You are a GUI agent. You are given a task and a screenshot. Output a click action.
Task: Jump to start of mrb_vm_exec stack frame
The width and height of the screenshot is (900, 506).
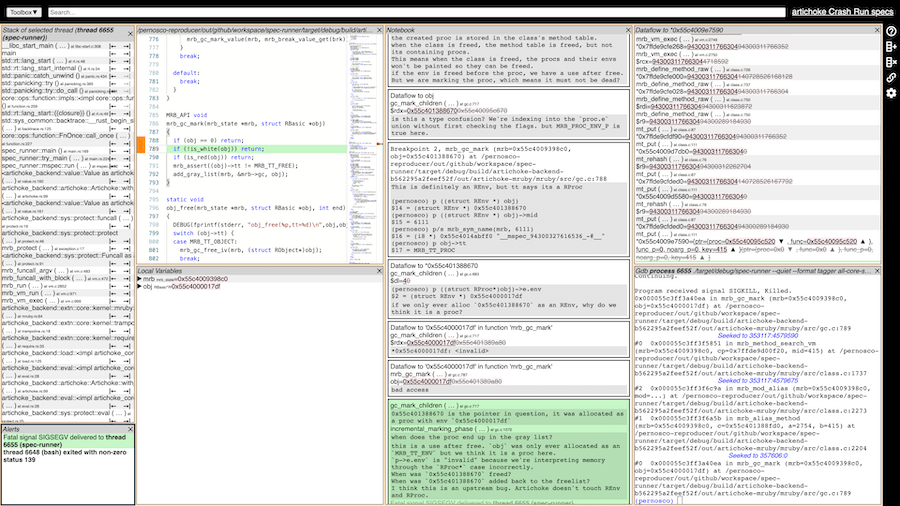[x=112, y=301]
